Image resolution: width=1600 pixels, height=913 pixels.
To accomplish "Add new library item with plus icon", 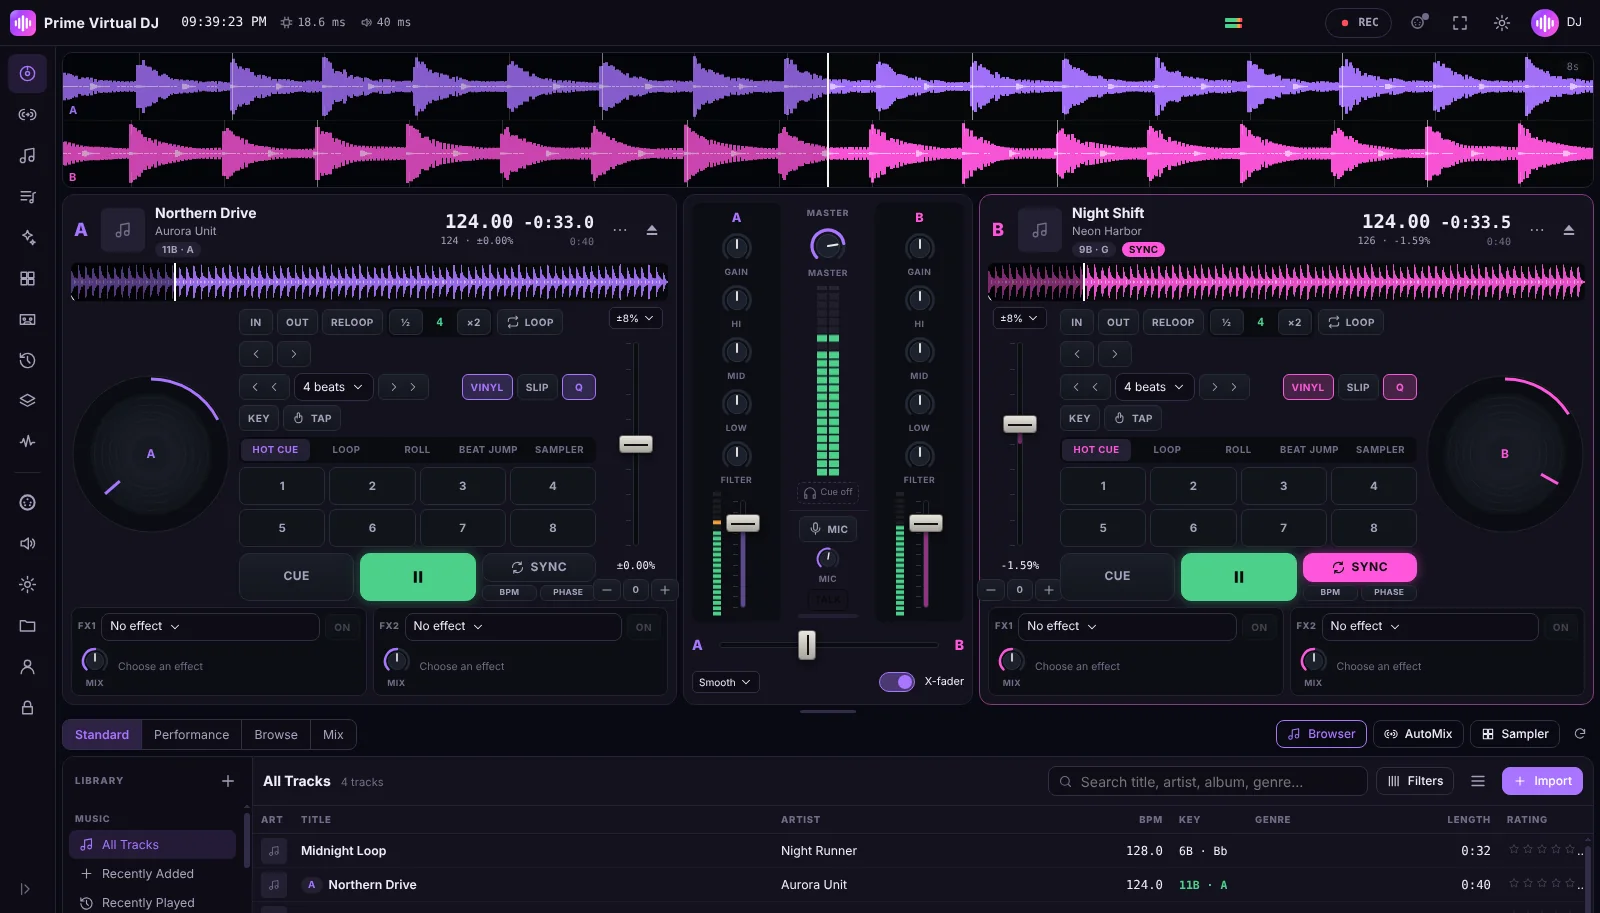I will [228, 781].
